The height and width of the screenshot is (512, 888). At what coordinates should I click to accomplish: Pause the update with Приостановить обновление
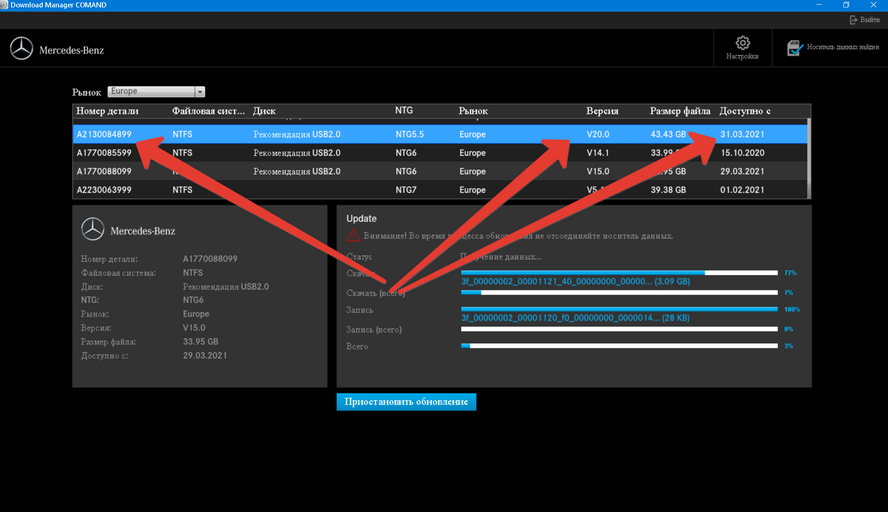click(x=406, y=402)
